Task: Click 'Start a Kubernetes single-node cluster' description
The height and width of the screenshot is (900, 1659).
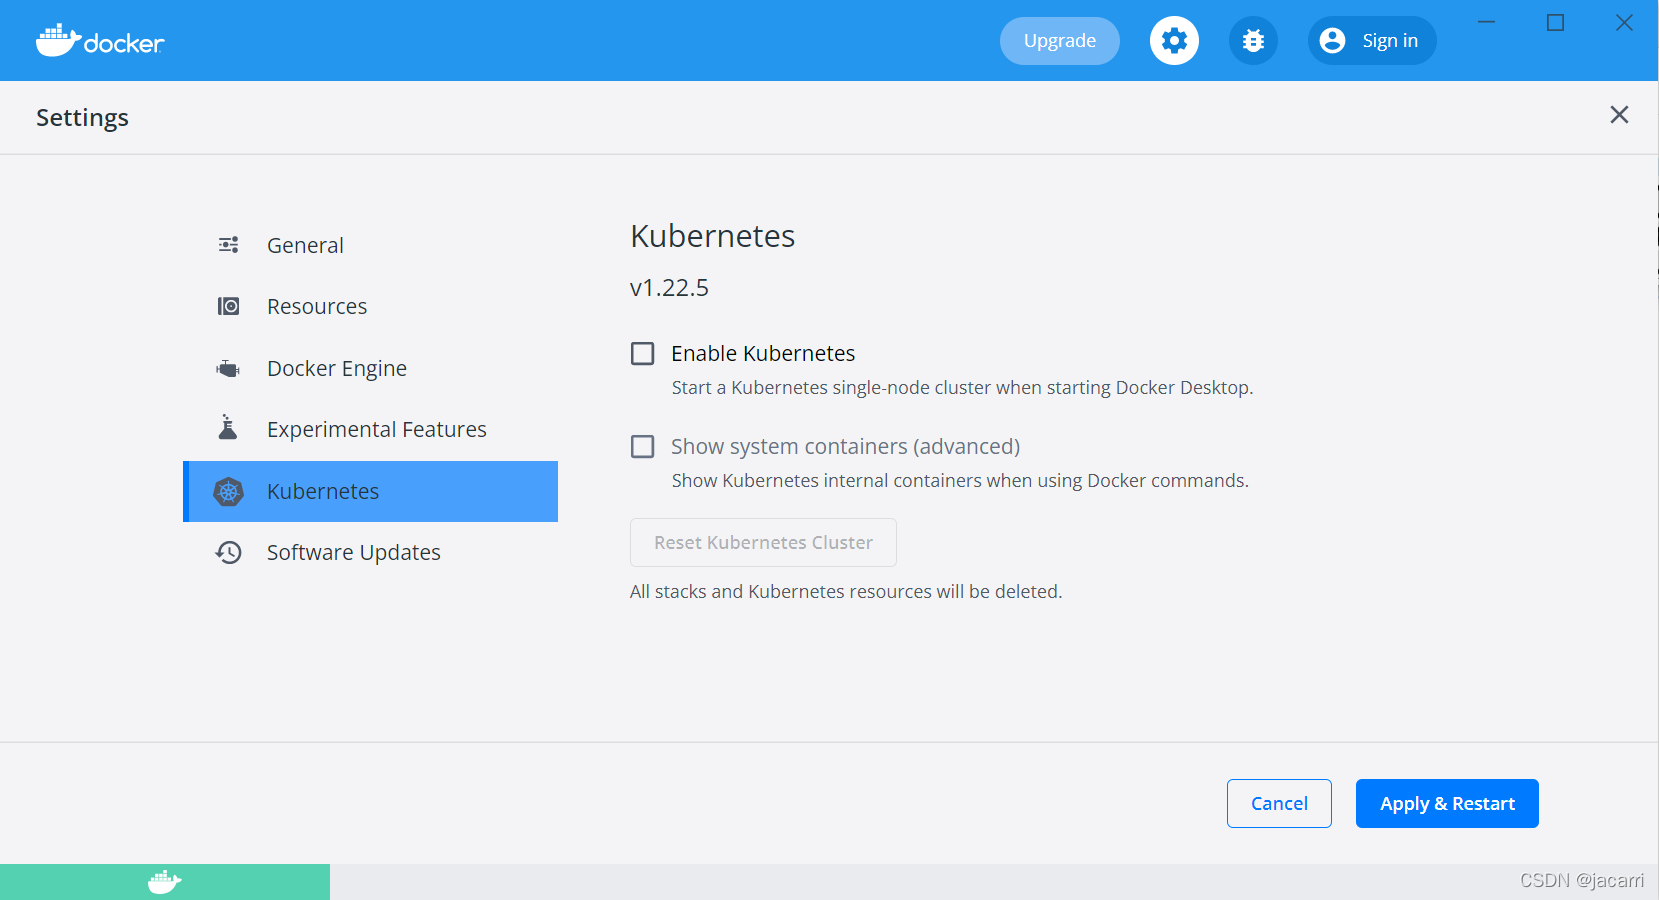Action: pos(962,388)
